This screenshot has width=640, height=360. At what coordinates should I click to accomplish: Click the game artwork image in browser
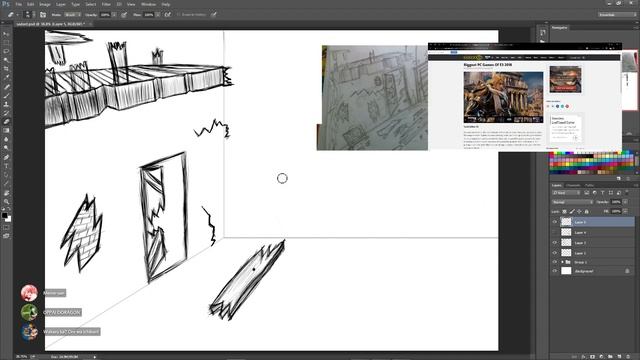[x=503, y=97]
